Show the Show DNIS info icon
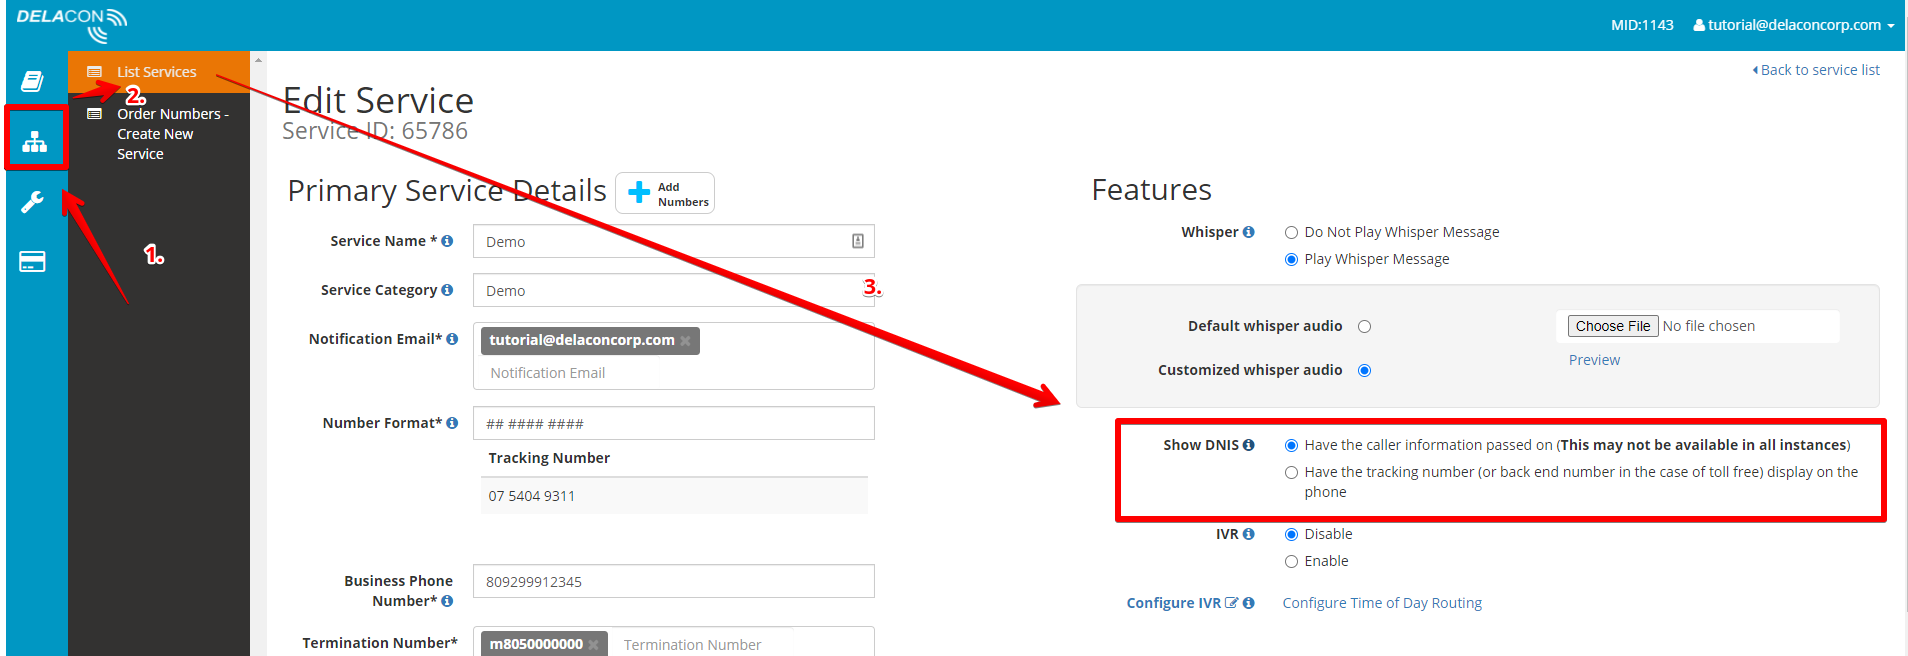1908x656 pixels. [x=1248, y=445]
